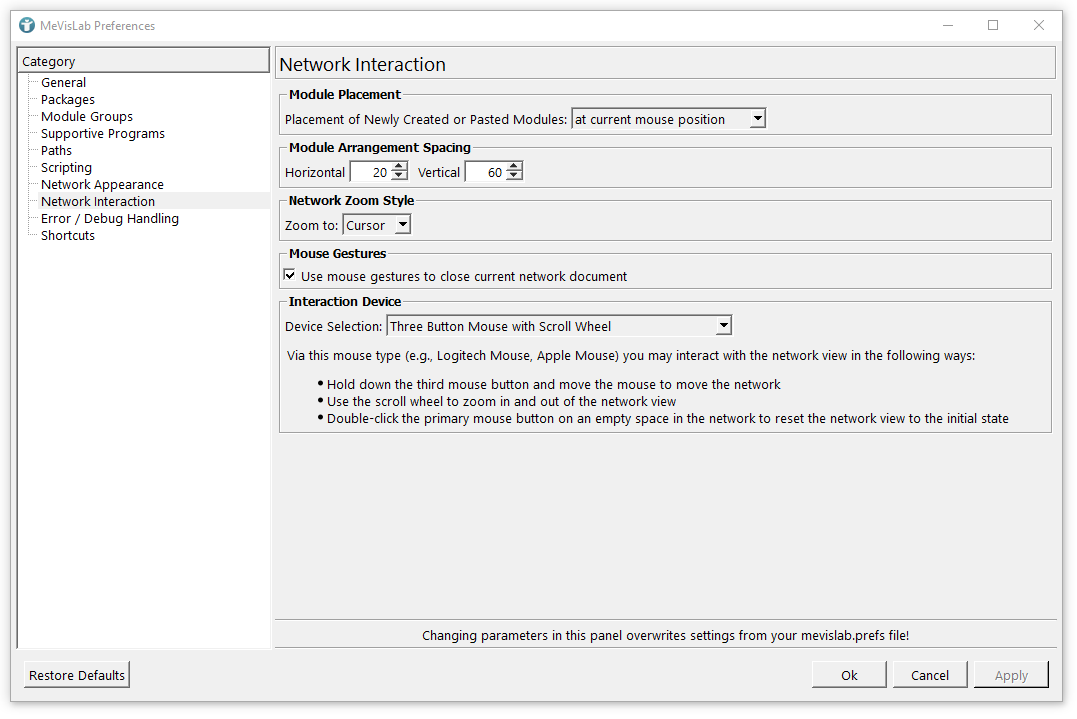Open module placement dropdown
Screen dimensions: 1077x719
(x=757, y=119)
